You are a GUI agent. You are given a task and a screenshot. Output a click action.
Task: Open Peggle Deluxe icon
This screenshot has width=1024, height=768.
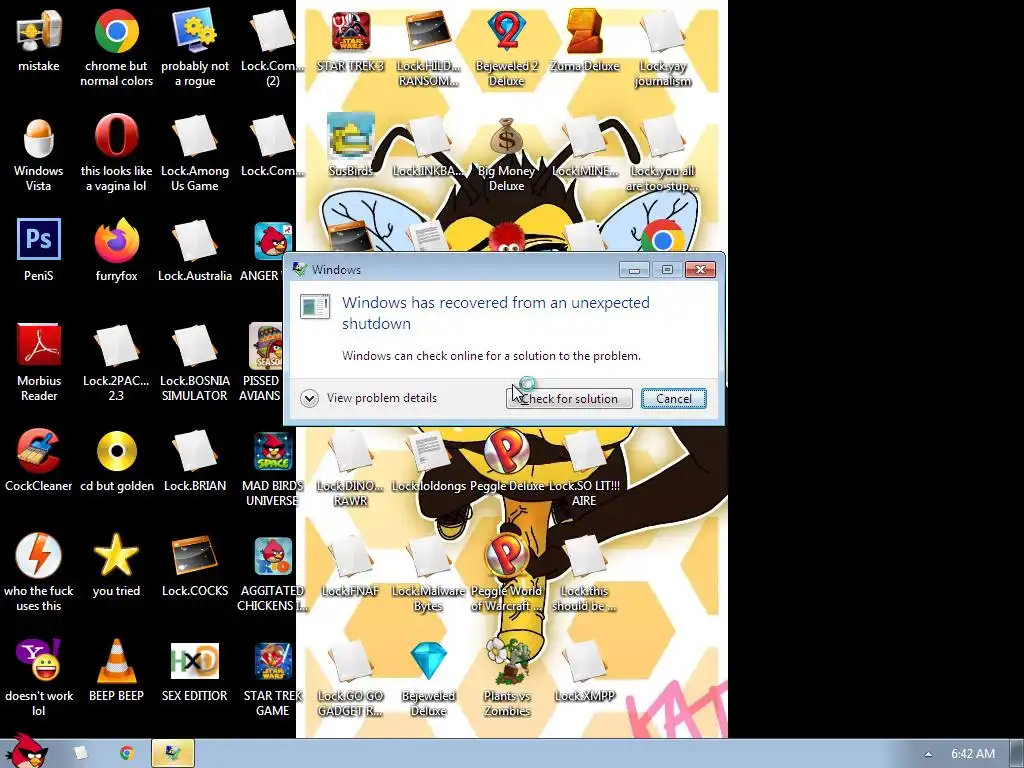[506, 451]
